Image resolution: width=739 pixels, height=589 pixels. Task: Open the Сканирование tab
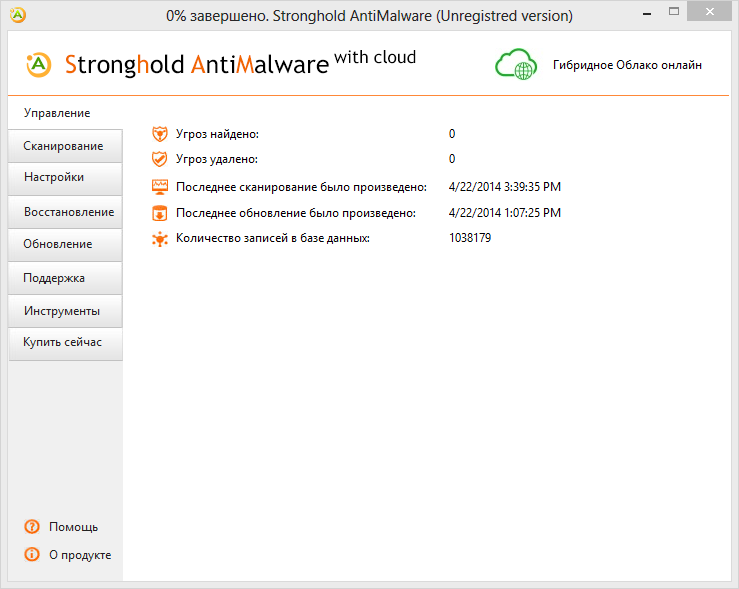click(x=63, y=146)
